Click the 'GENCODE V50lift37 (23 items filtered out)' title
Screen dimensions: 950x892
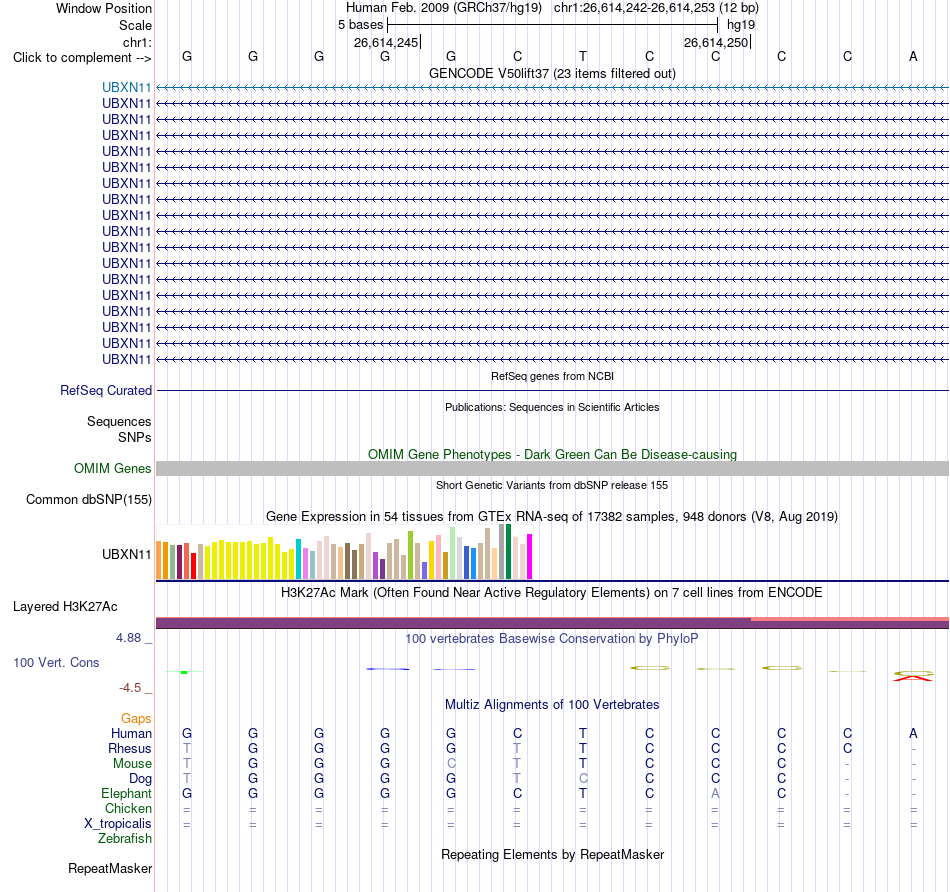[x=552, y=73]
